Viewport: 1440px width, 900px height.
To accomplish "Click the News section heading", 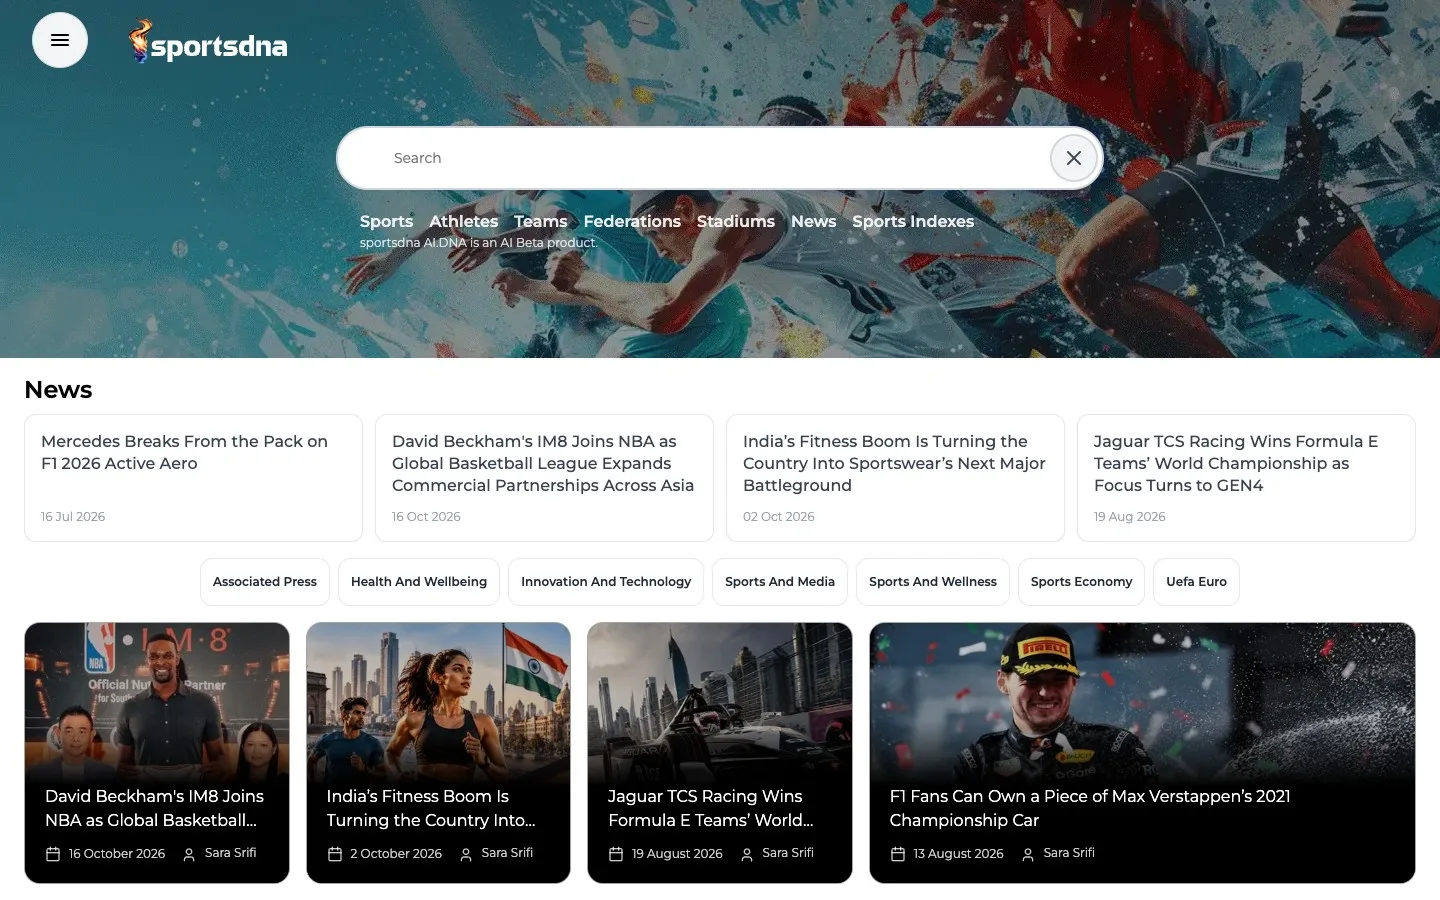I will [x=58, y=390].
